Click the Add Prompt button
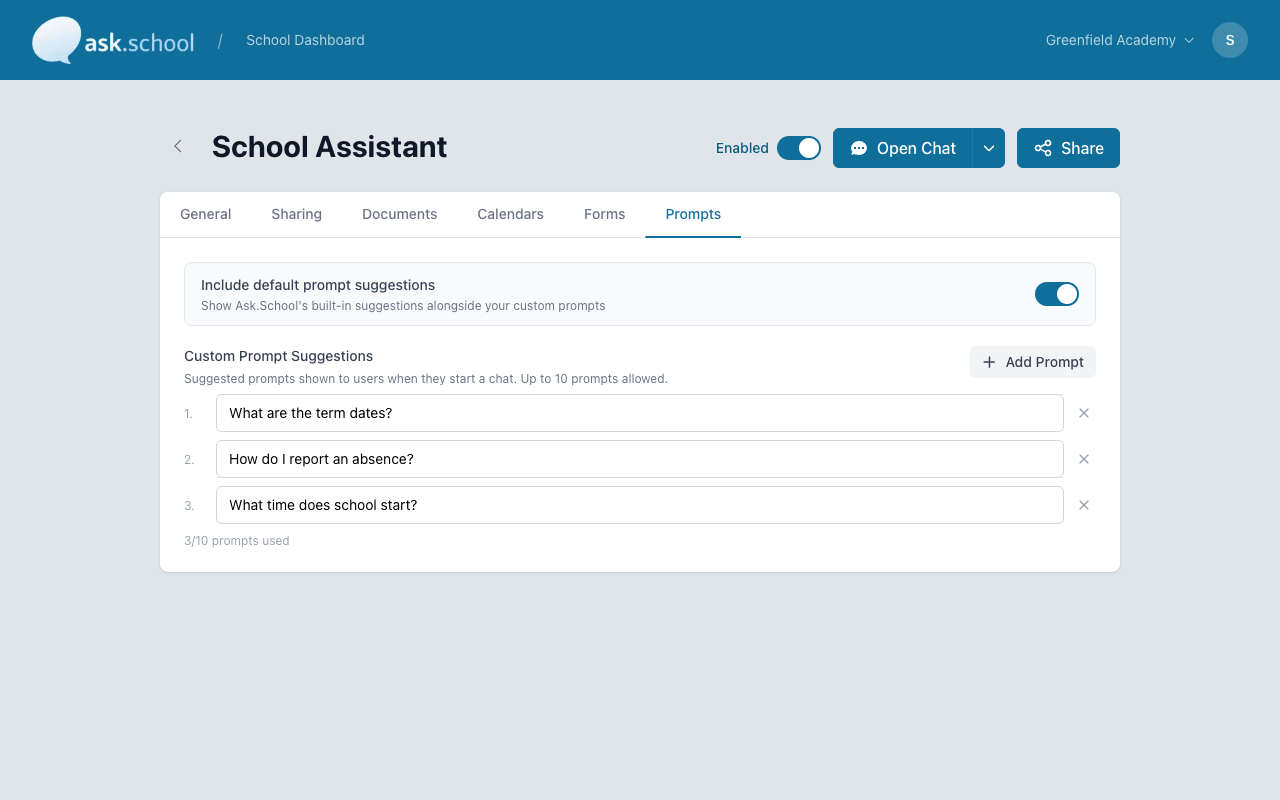Image resolution: width=1280 pixels, height=800 pixels. 1033,362
